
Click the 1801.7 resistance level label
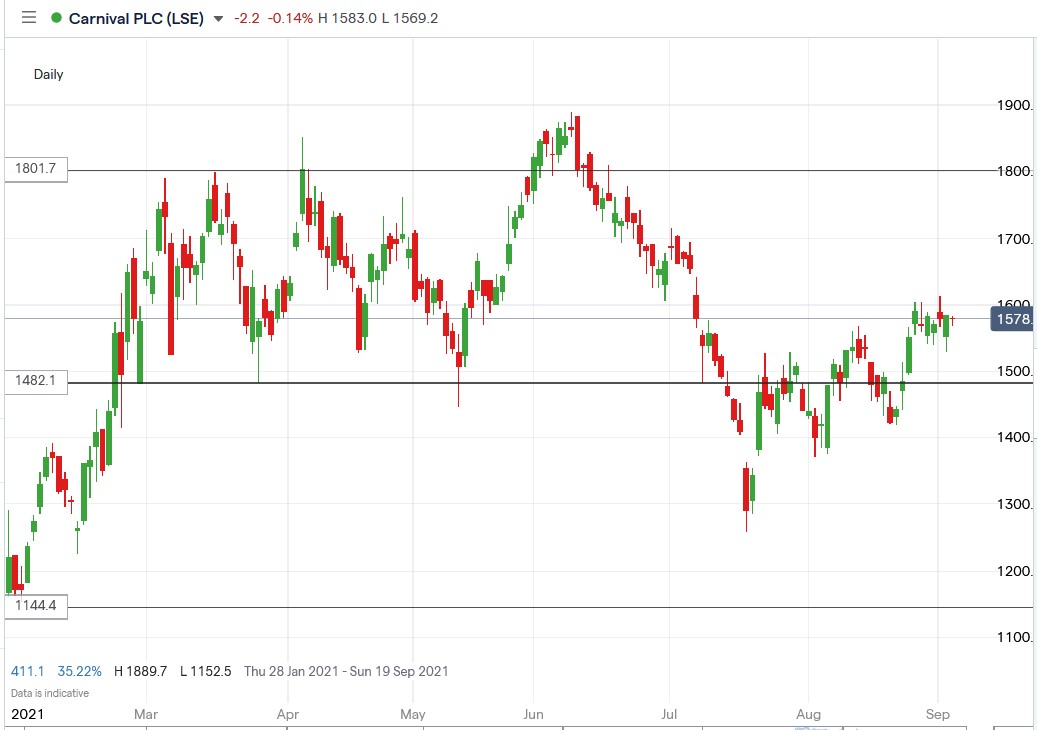click(x=37, y=169)
